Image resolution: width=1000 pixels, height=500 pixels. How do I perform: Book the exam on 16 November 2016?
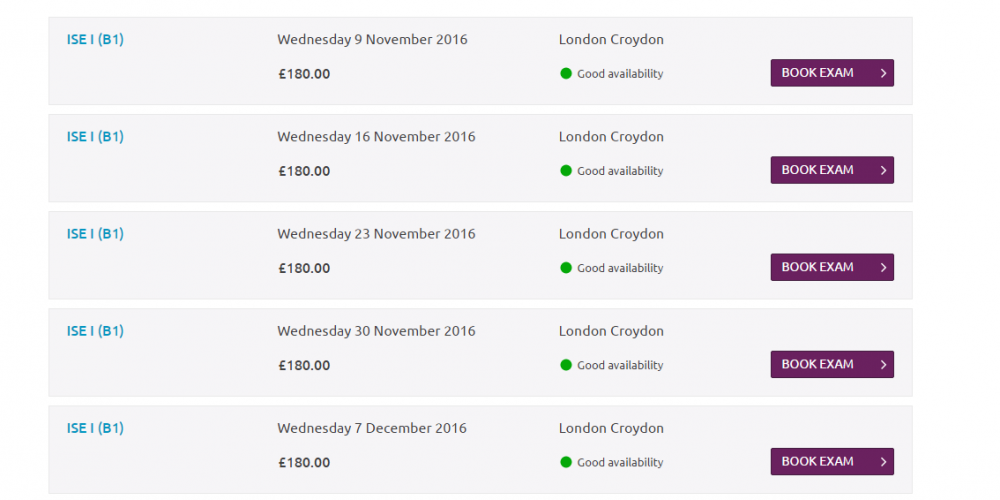[x=832, y=170]
